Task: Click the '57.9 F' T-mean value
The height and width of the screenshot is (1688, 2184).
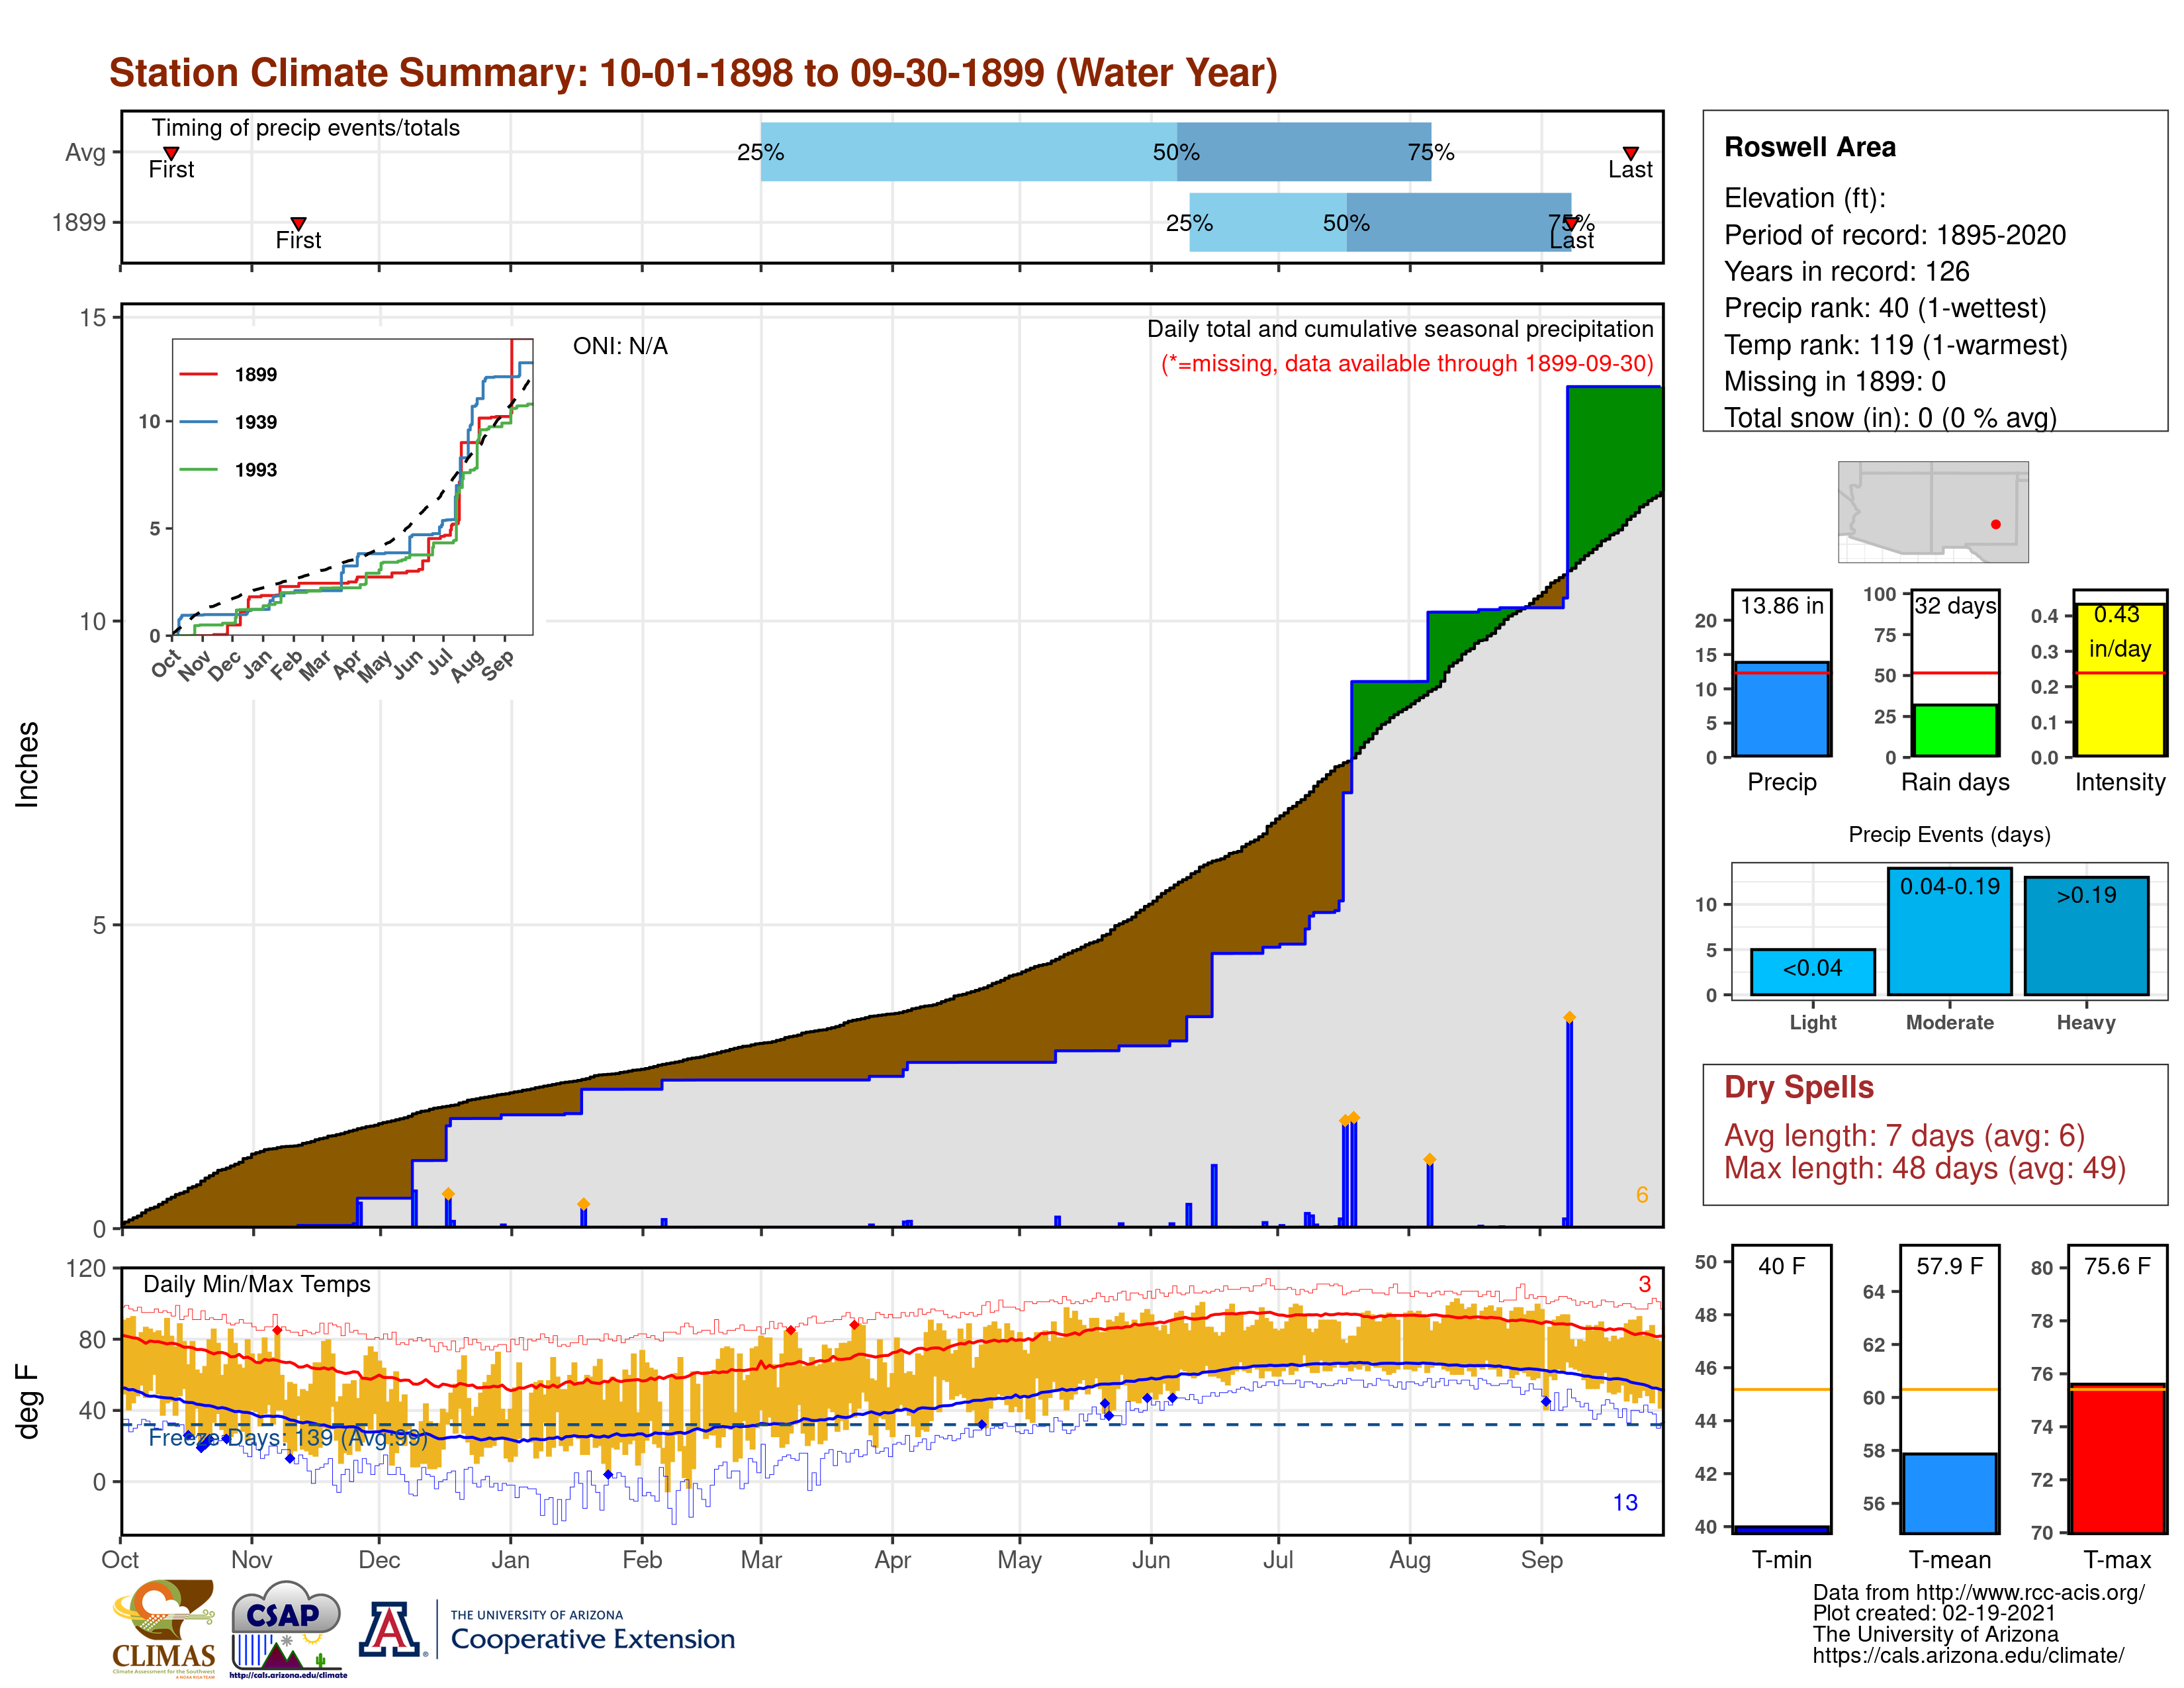Action: coord(1949,1266)
